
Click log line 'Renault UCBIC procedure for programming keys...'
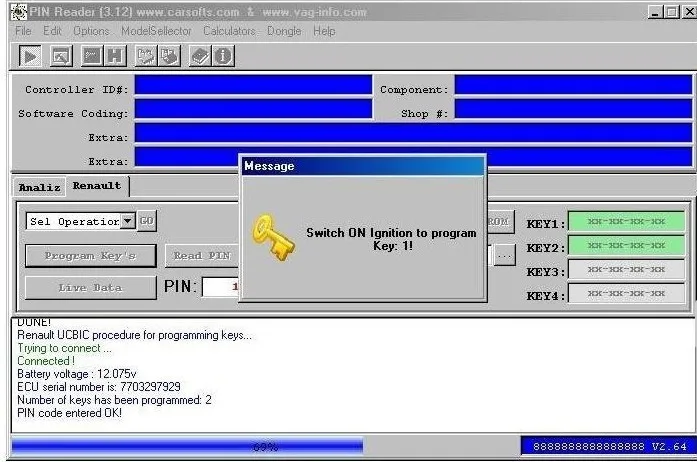pos(134,335)
